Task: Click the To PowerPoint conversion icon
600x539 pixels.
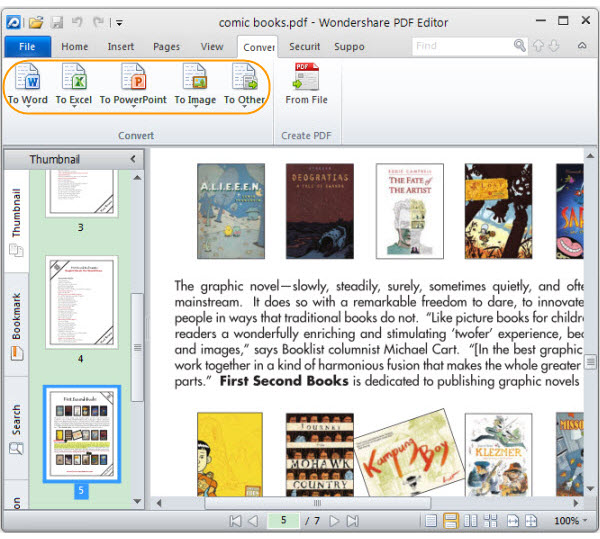Action: tap(133, 78)
